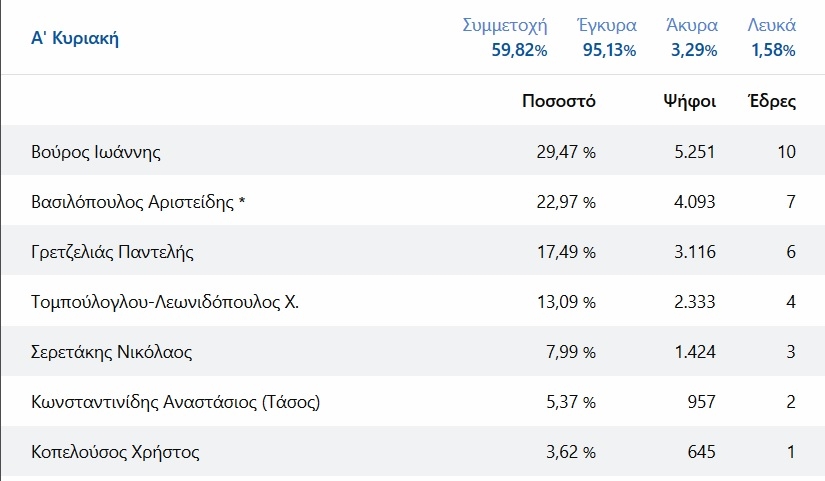Viewport: 825px width, 481px height.
Task: Open Κωνσταντινίδης Αναστάσιος (Τάσος) entry
Action: coord(175,402)
